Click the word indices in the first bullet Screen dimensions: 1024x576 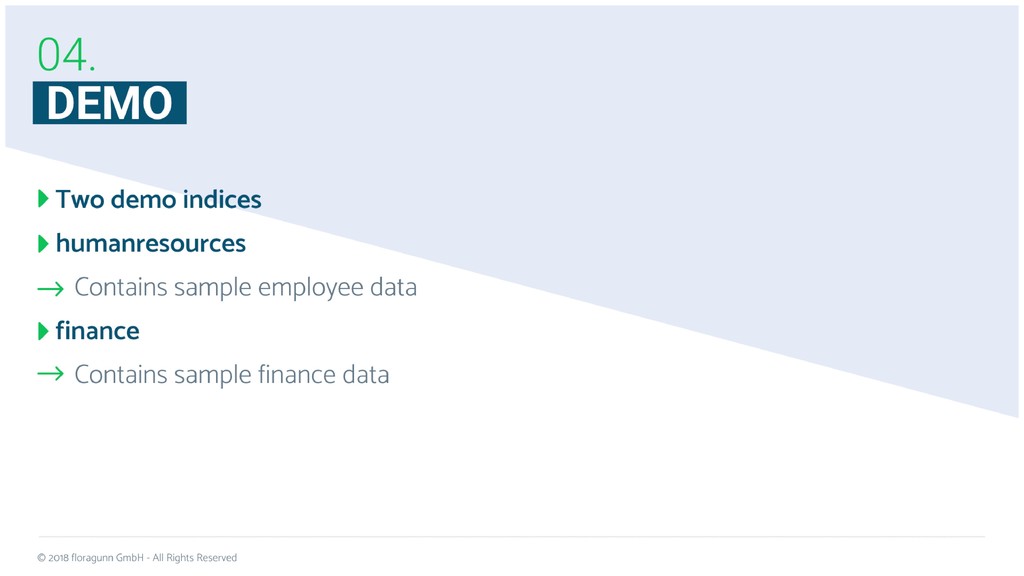click(222, 199)
